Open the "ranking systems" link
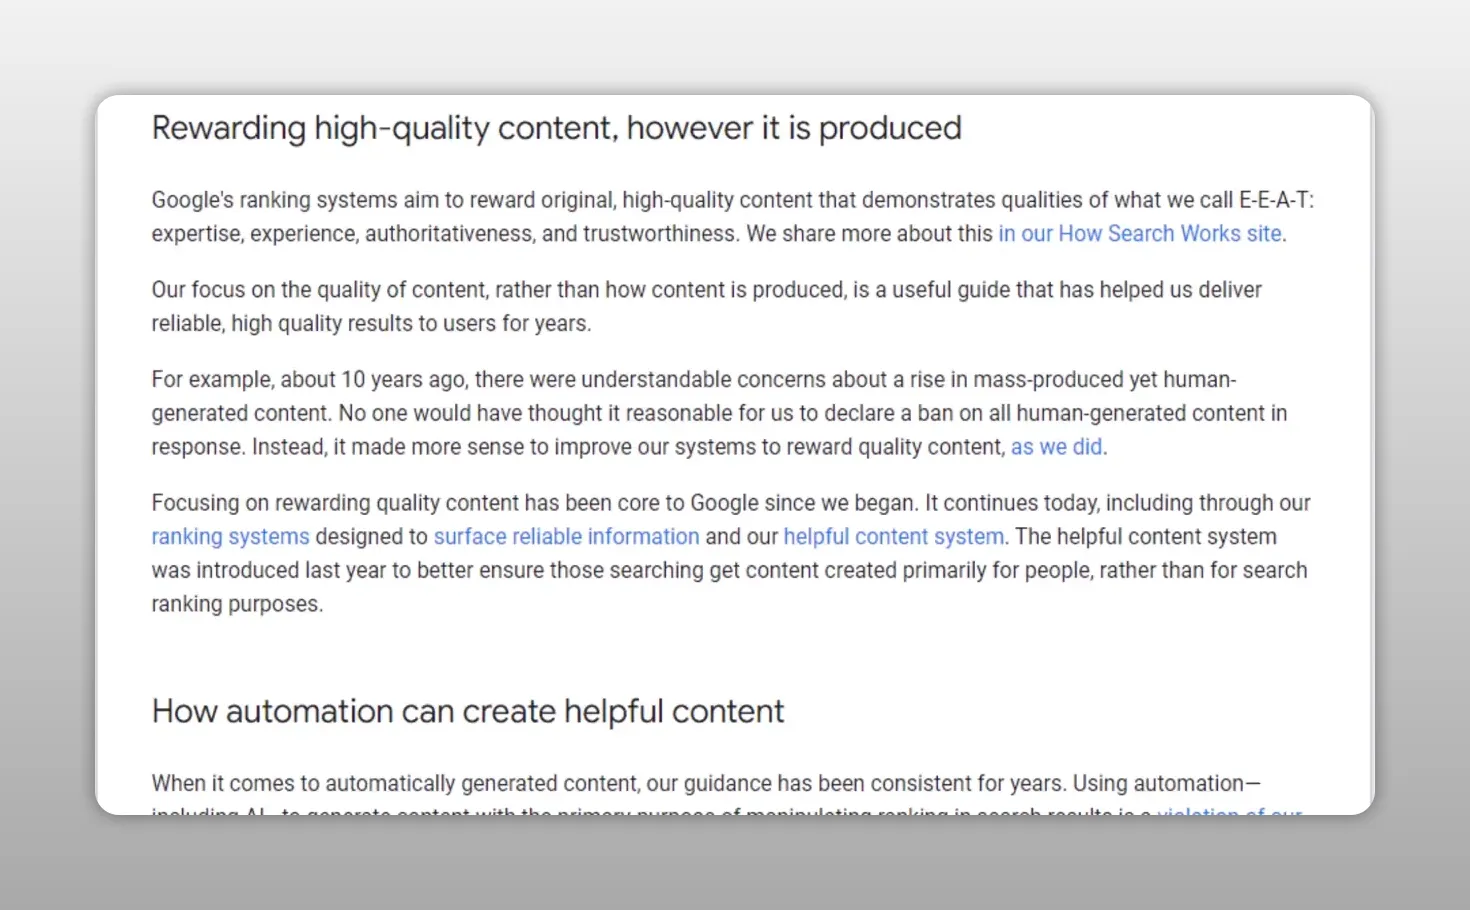This screenshot has height=910, width=1470. 231,537
